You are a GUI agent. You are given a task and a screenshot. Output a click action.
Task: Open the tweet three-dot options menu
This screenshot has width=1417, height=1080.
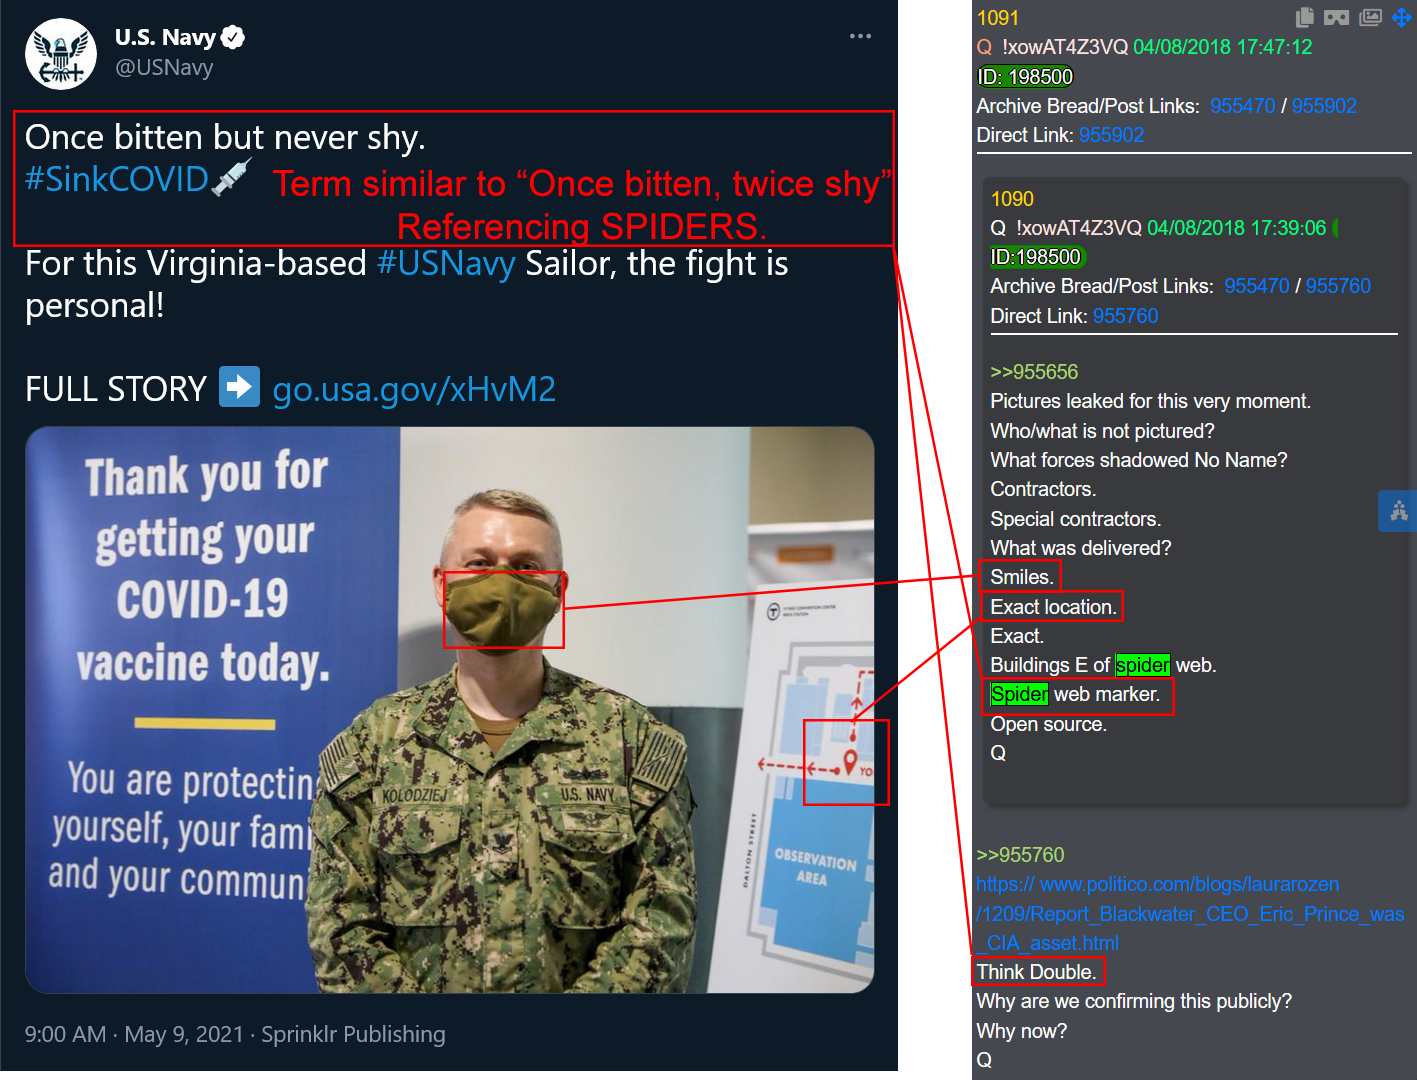(860, 36)
